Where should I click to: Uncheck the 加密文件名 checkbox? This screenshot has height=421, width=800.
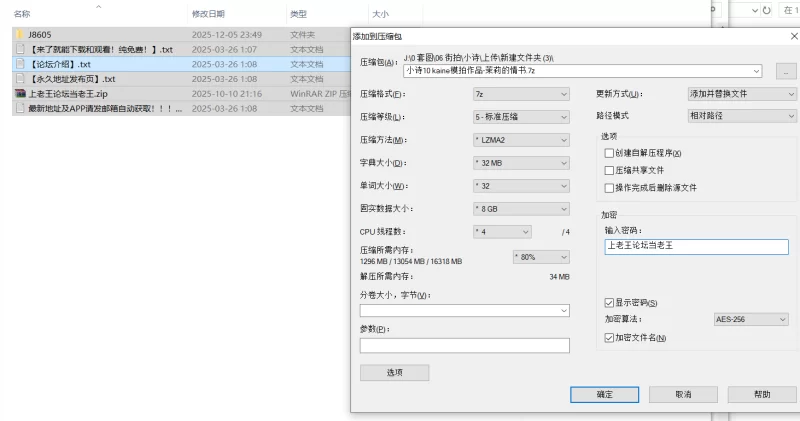[610, 338]
